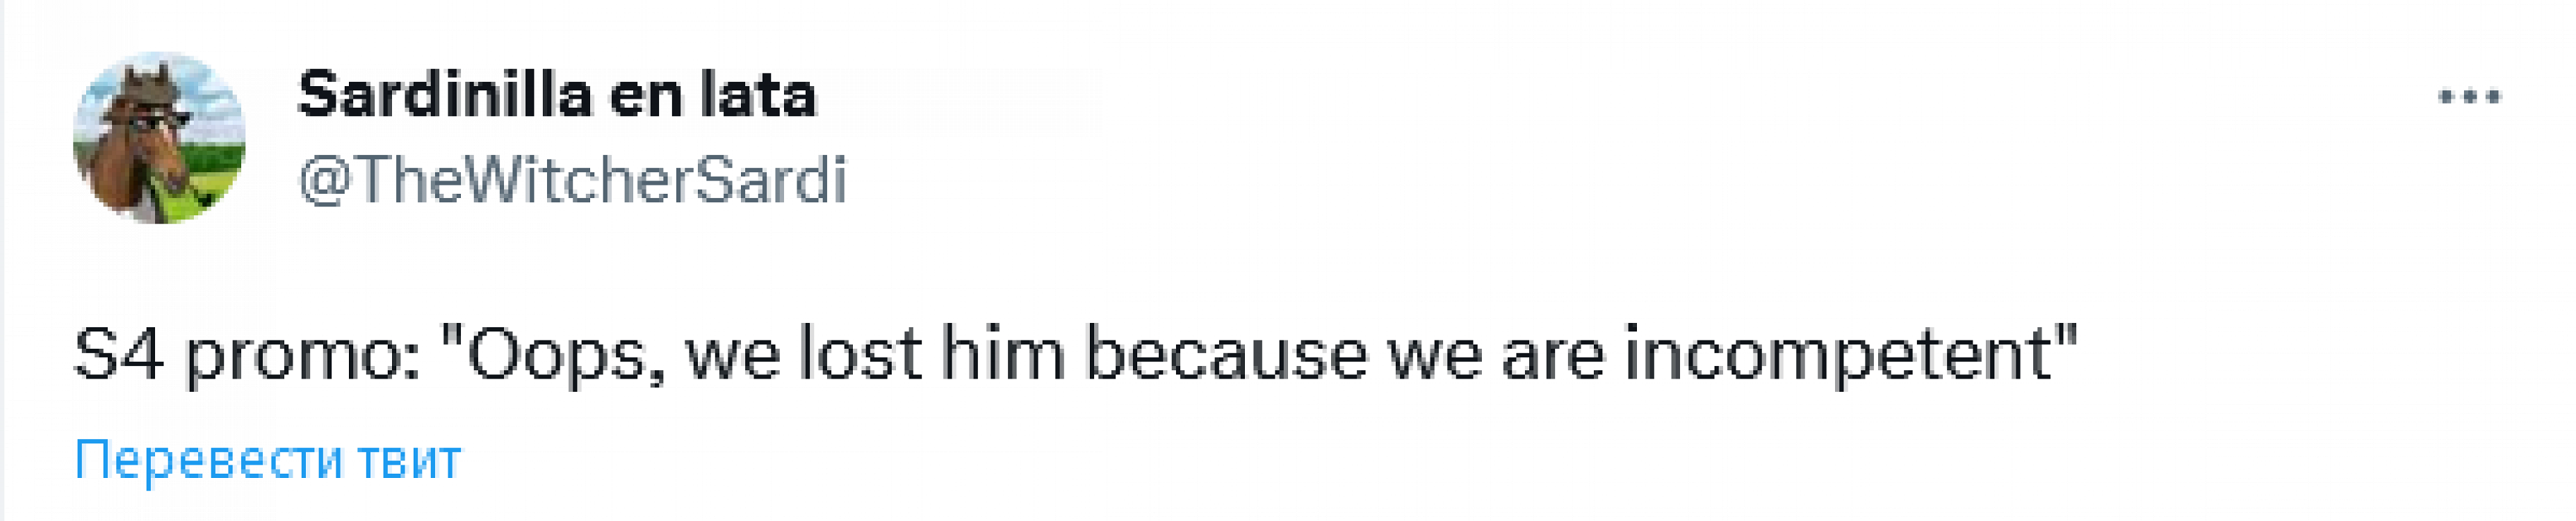Click the word "lost" in the tweet
The height and width of the screenshot is (521, 2576).
(x=858, y=355)
